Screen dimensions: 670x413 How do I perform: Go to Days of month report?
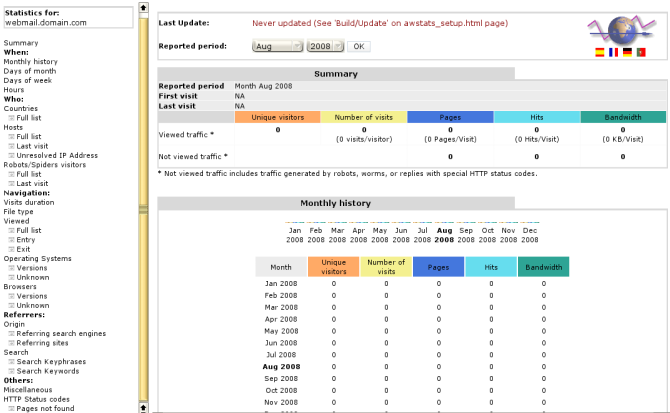pyautogui.click(x=30, y=71)
